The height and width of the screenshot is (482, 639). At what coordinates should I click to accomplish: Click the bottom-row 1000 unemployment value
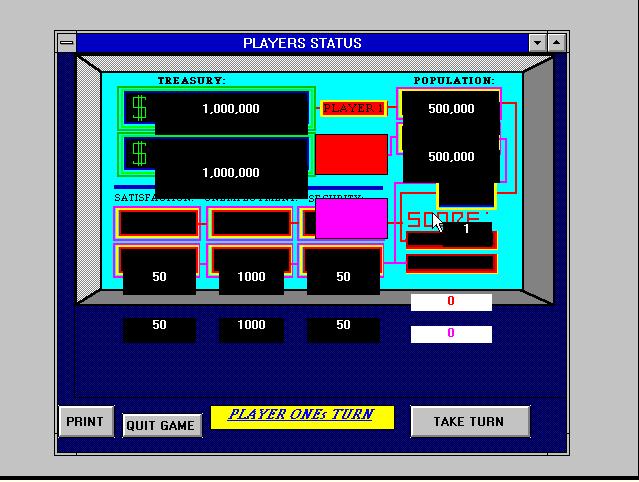coord(251,326)
